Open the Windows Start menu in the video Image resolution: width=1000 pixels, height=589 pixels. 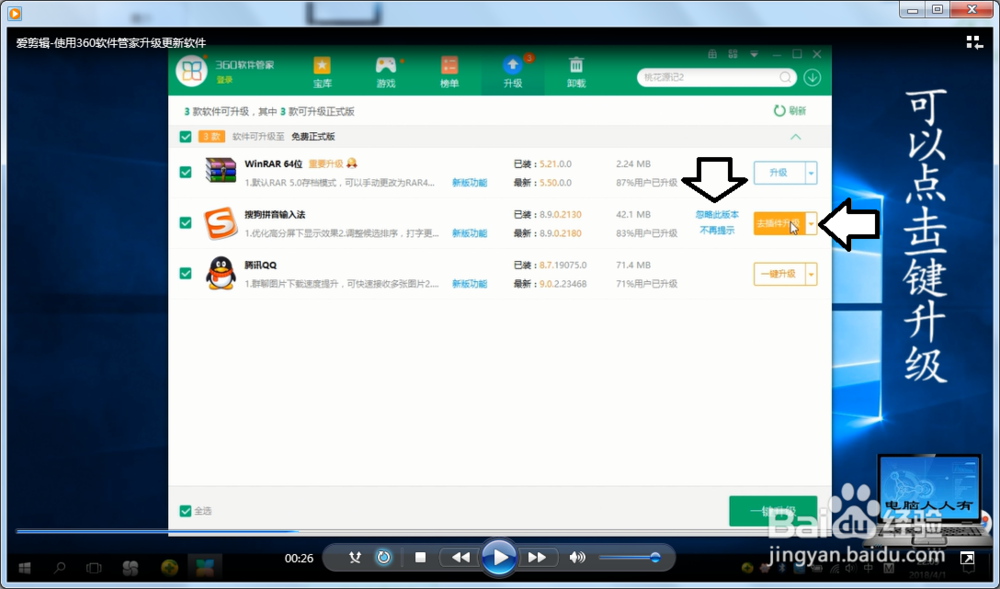[x=25, y=567]
